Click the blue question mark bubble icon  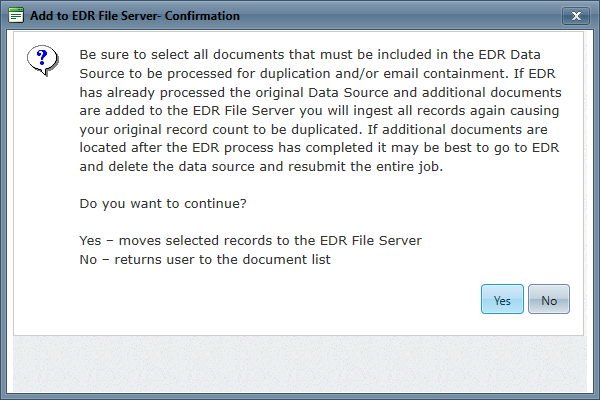point(42,60)
